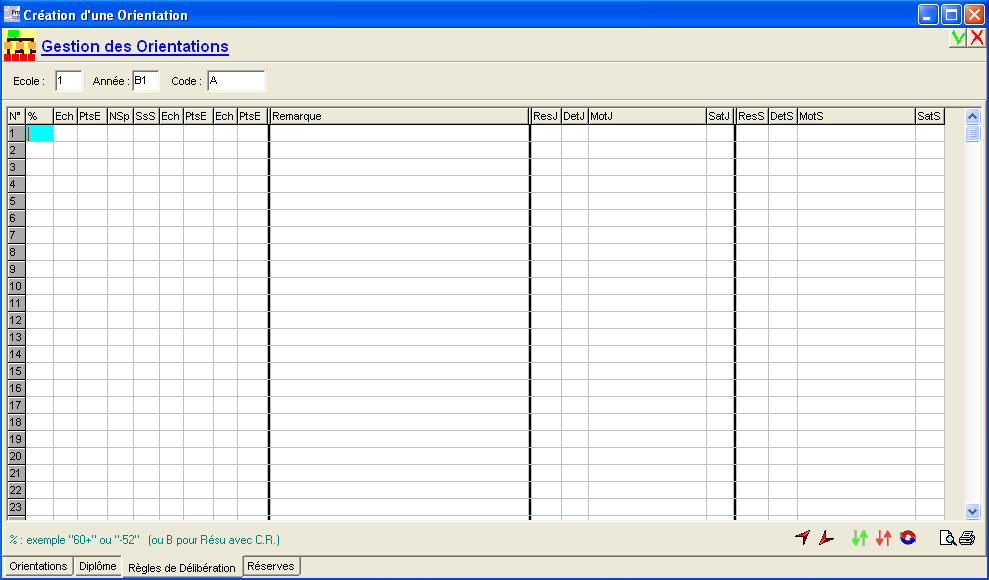
Task: Switch to the Orientations tab
Action: coord(38,566)
